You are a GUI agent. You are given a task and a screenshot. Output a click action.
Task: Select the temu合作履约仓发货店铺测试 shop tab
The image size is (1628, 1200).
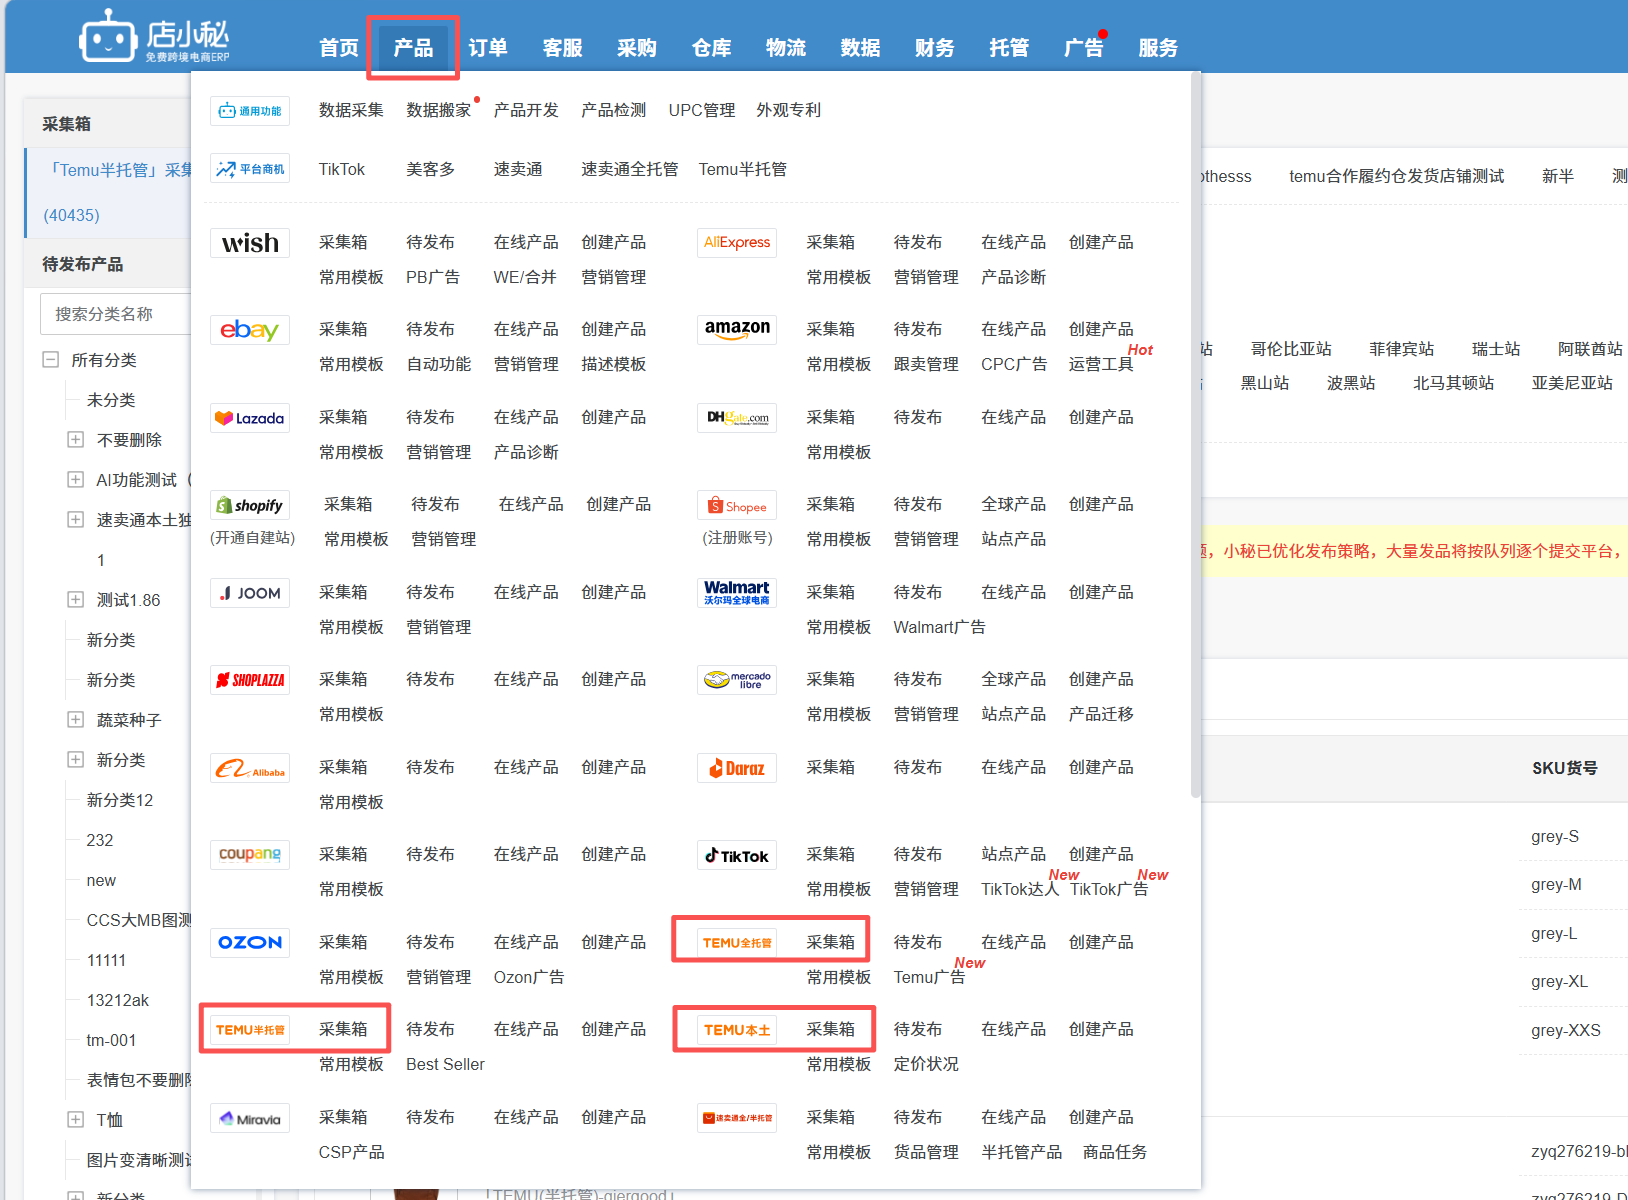pos(1396,176)
